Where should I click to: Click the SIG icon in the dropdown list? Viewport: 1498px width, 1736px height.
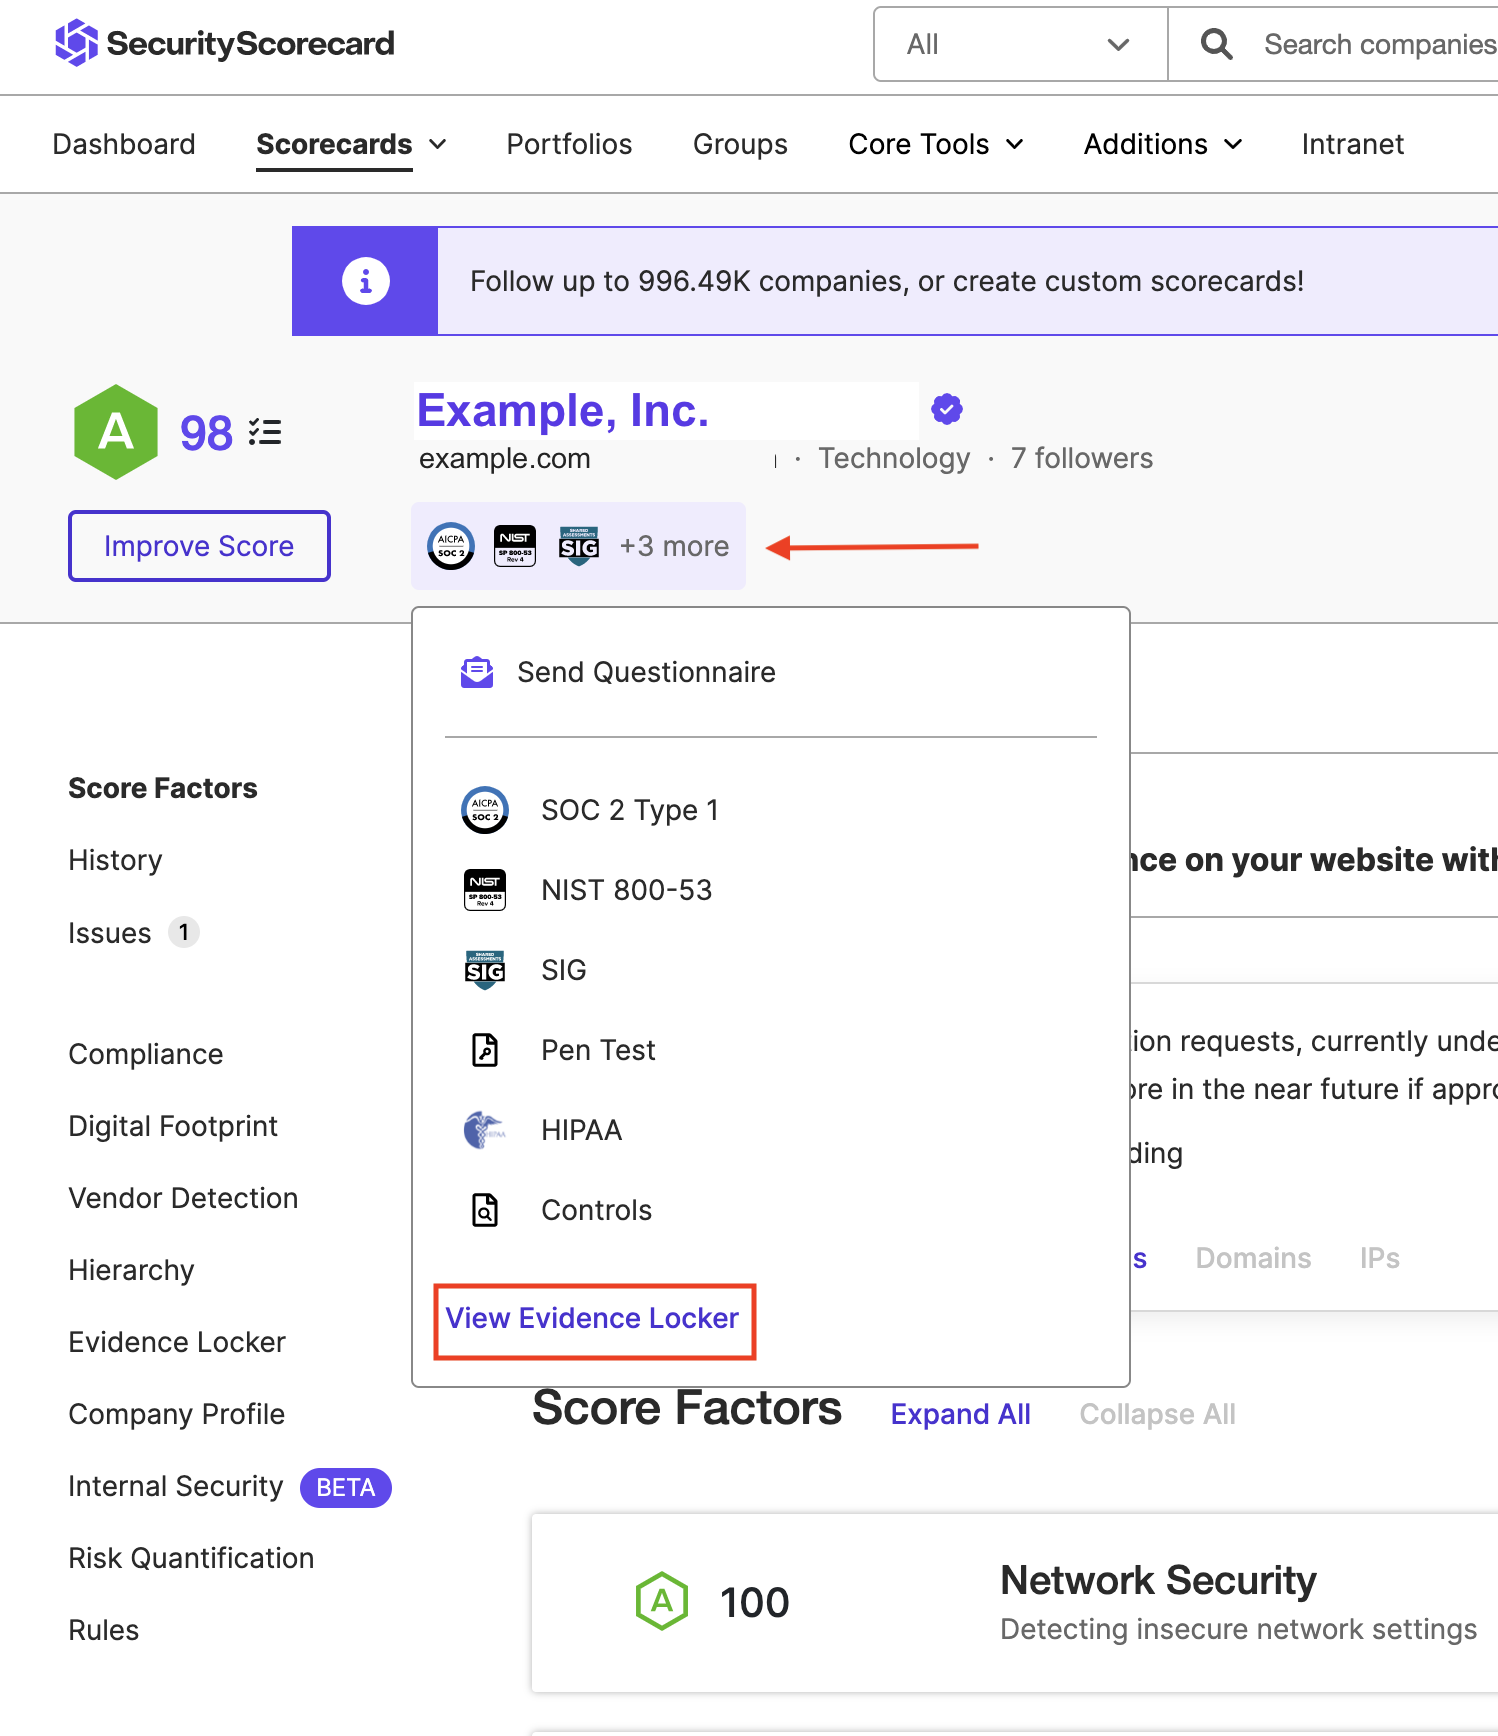(485, 970)
